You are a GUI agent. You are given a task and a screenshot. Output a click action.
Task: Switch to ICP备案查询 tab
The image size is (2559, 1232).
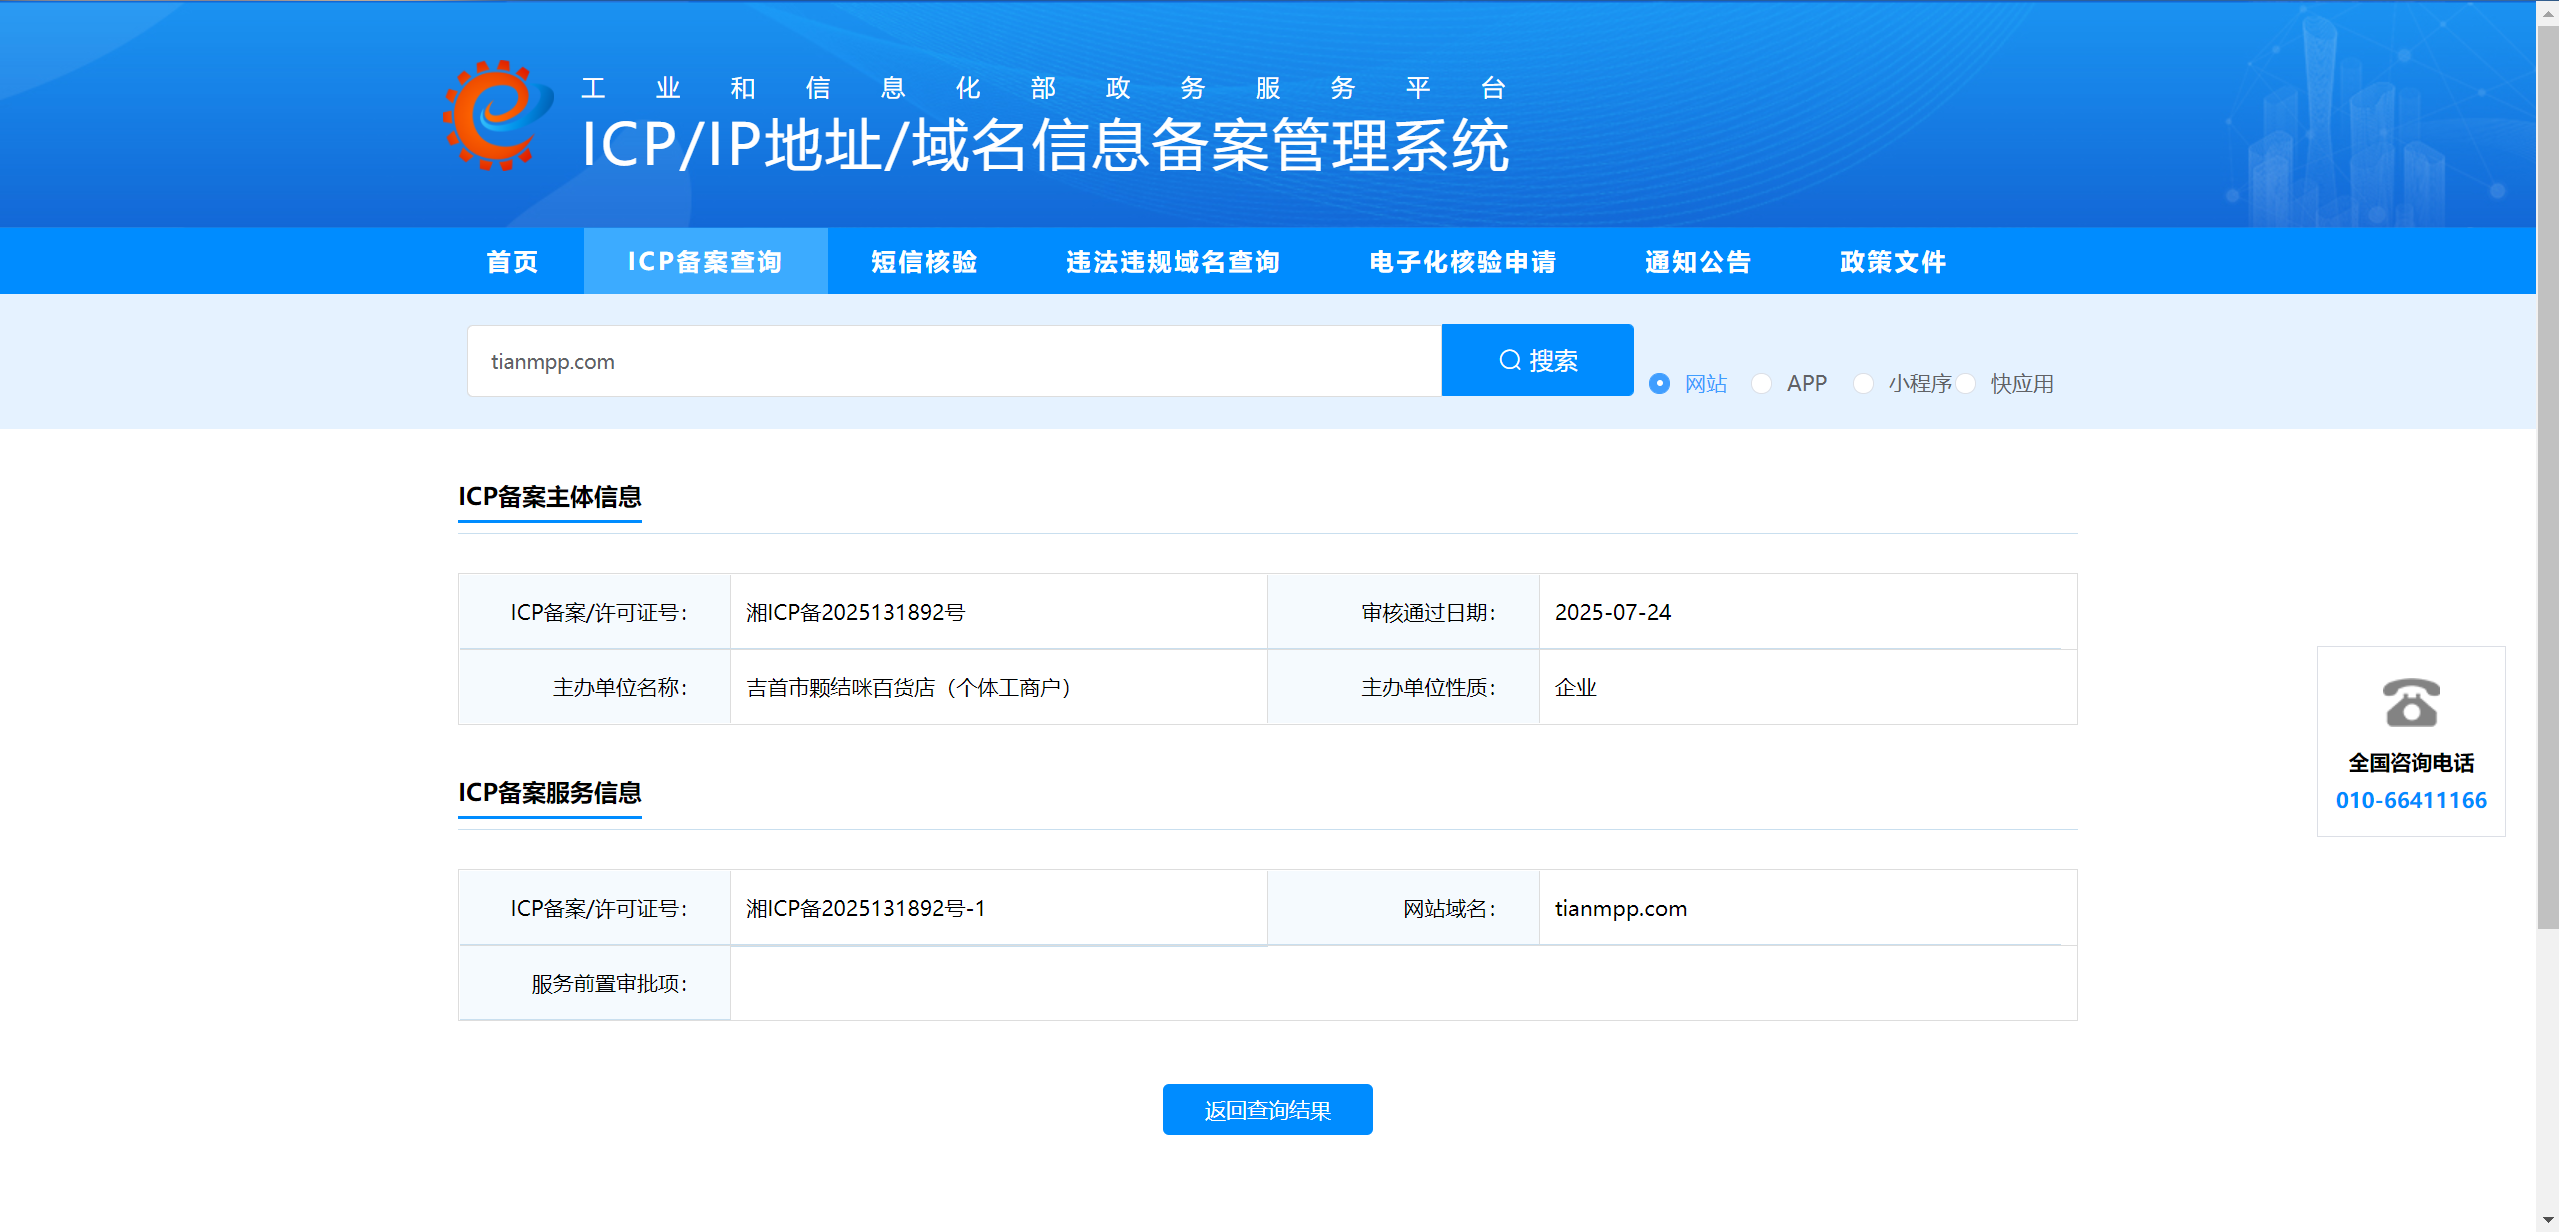point(705,262)
